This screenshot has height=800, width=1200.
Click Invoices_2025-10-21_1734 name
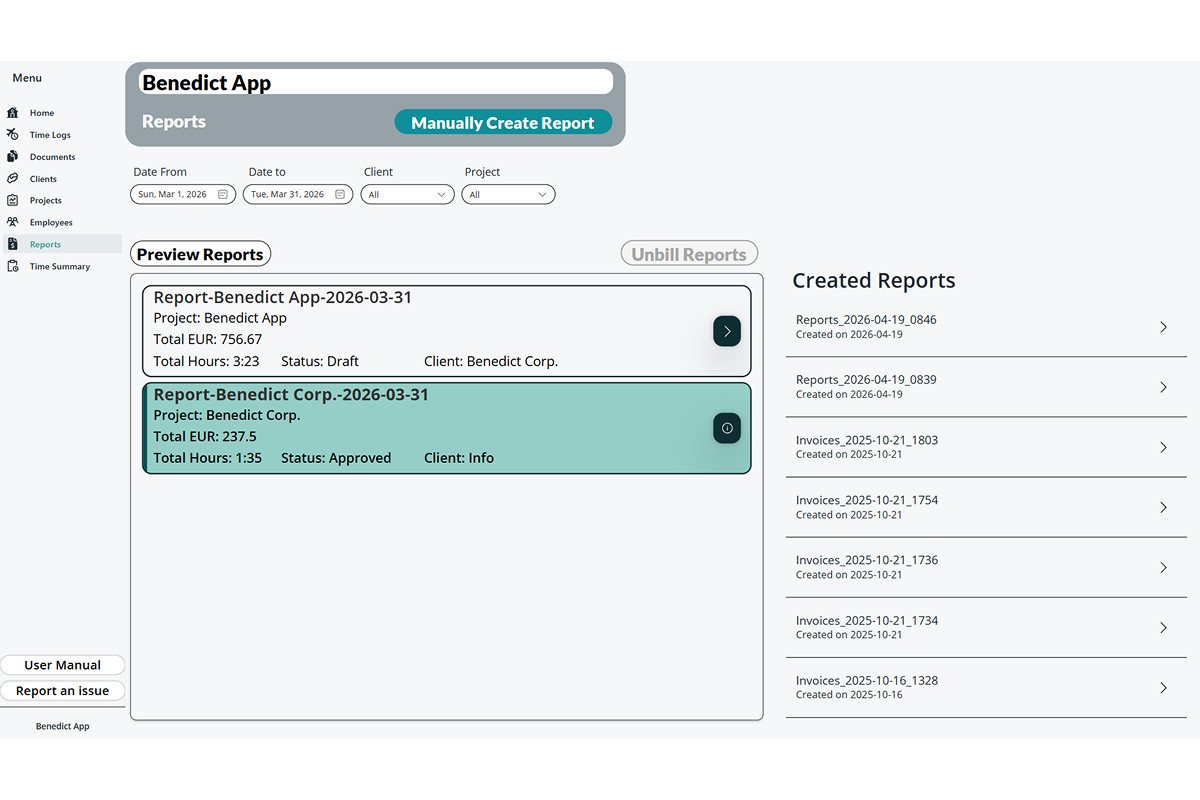pyautogui.click(x=867, y=620)
